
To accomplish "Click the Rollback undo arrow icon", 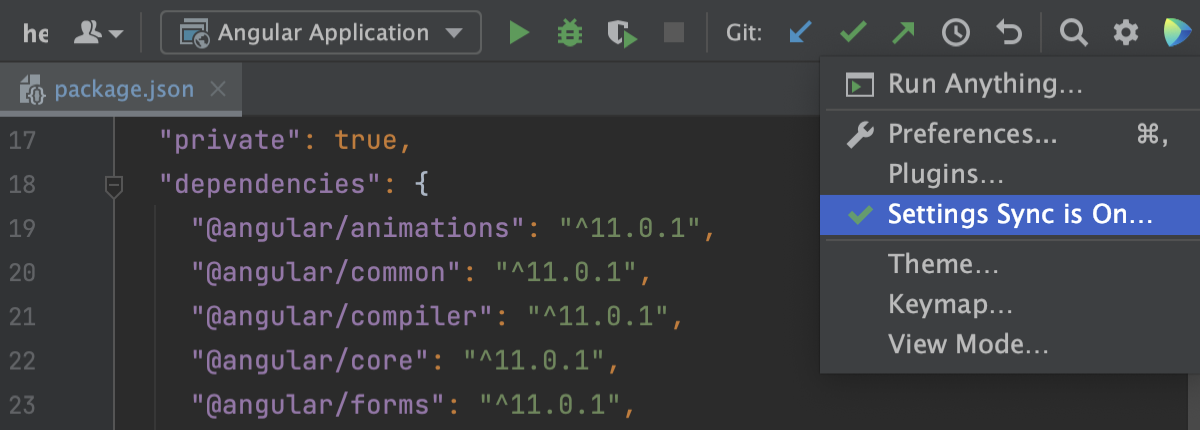I will click(1009, 33).
